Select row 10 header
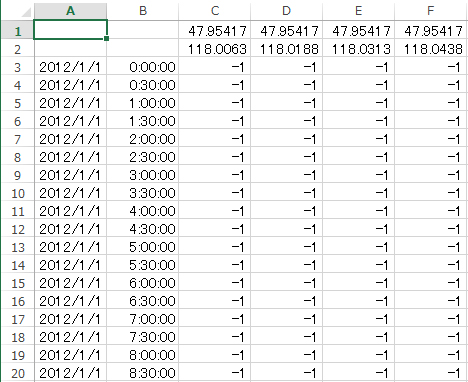Screen dimensions: 468x382 (17, 193)
